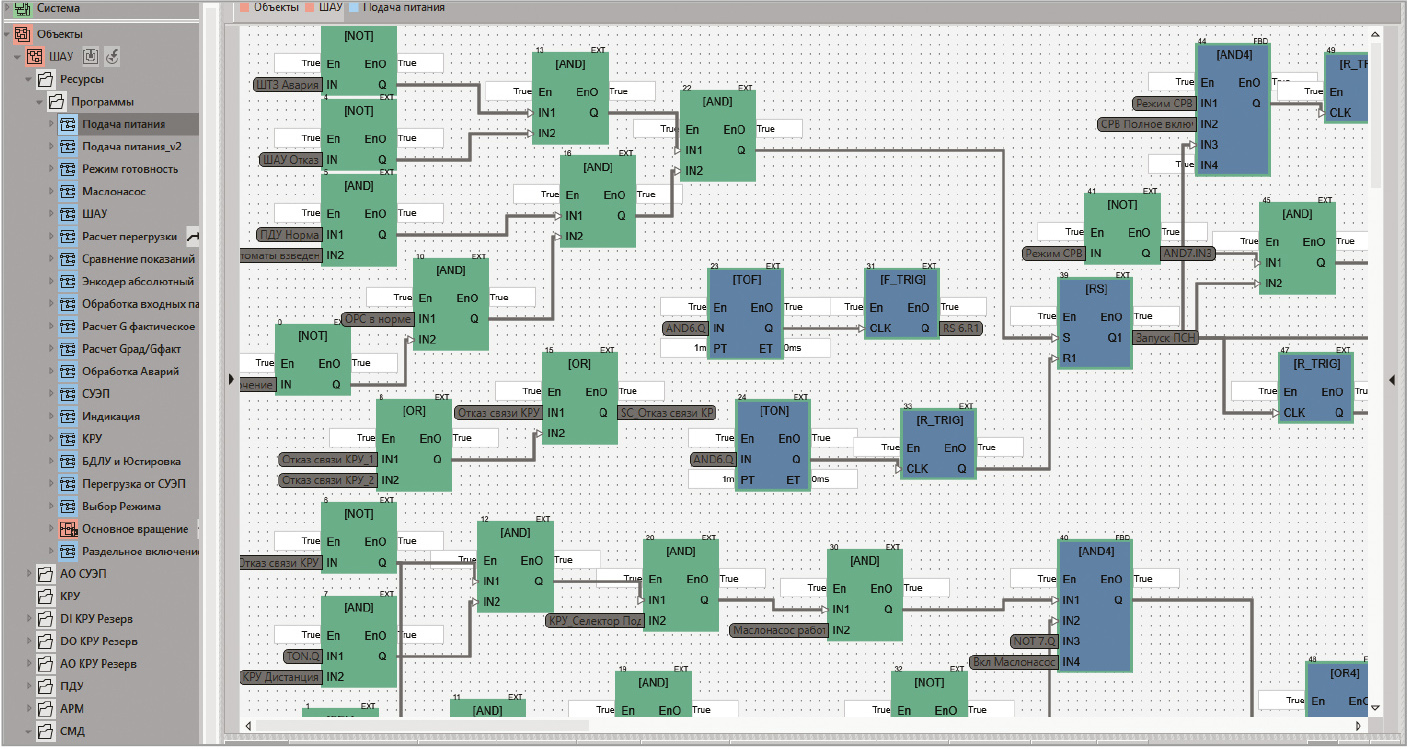Select АО КРУ Резерв folder row
The height and width of the screenshot is (749, 1409).
click(x=98, y=664)
